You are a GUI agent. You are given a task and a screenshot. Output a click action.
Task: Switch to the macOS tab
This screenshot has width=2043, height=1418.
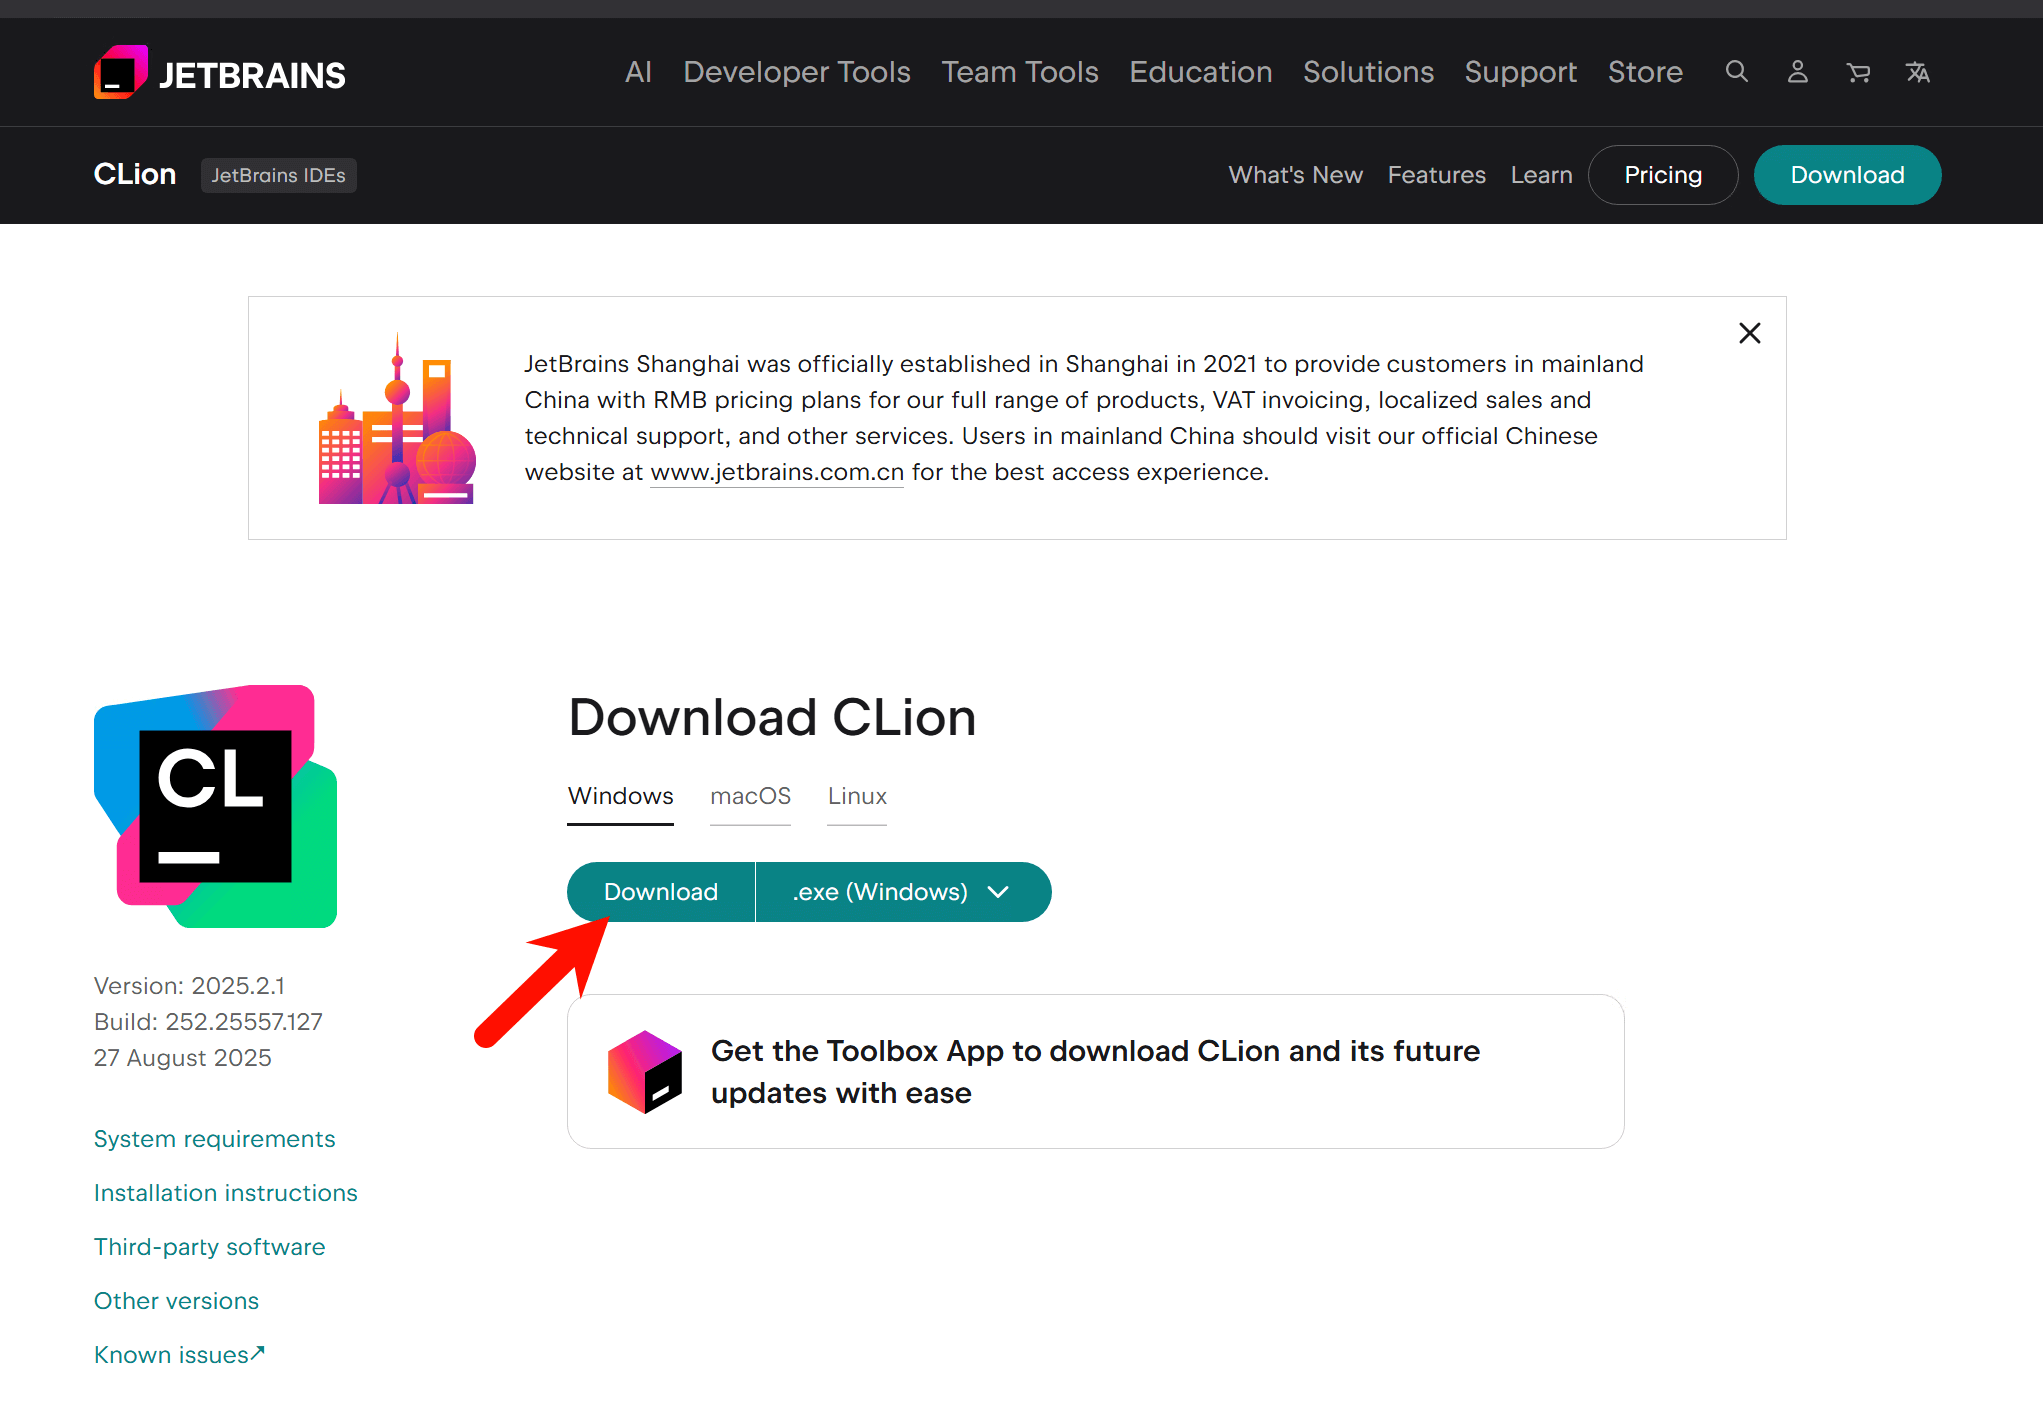pos(750,796)
